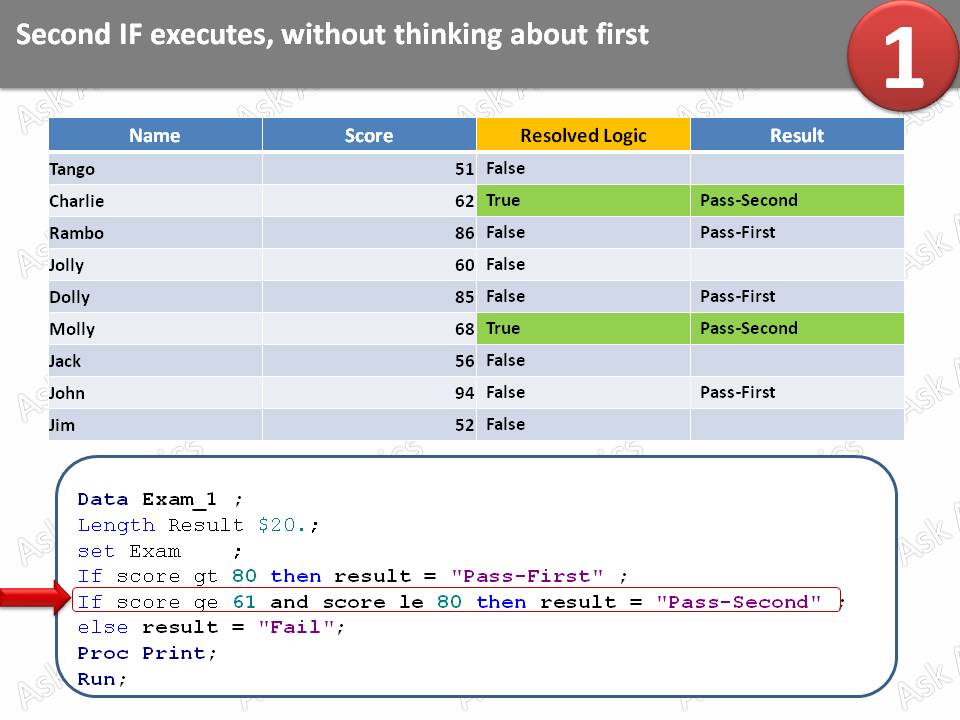Click the 'Name' column header
This screenshot has height=720, width=960.
click(x=155, y=135)
